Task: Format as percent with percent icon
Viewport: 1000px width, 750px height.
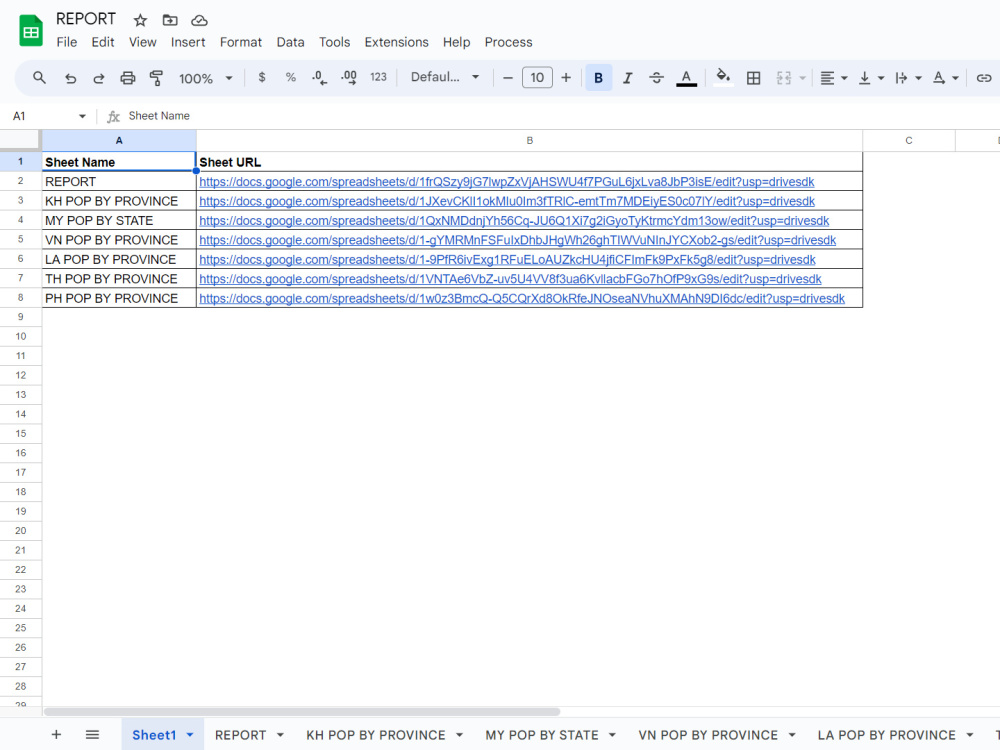Action: [x=291, y=77]
